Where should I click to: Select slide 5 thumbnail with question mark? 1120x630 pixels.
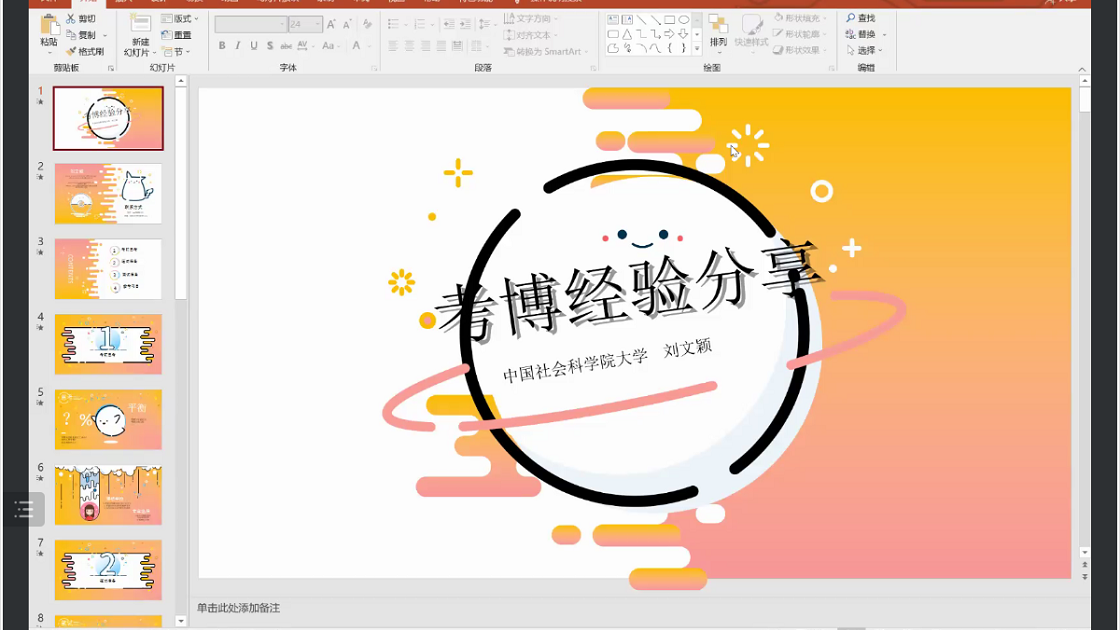109,419
